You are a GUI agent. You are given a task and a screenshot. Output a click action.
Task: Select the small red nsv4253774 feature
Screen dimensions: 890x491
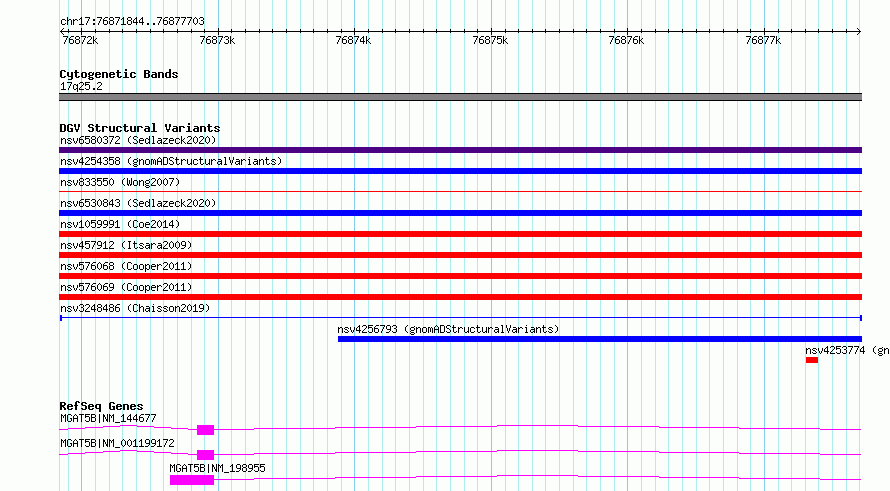coord(812,360)
